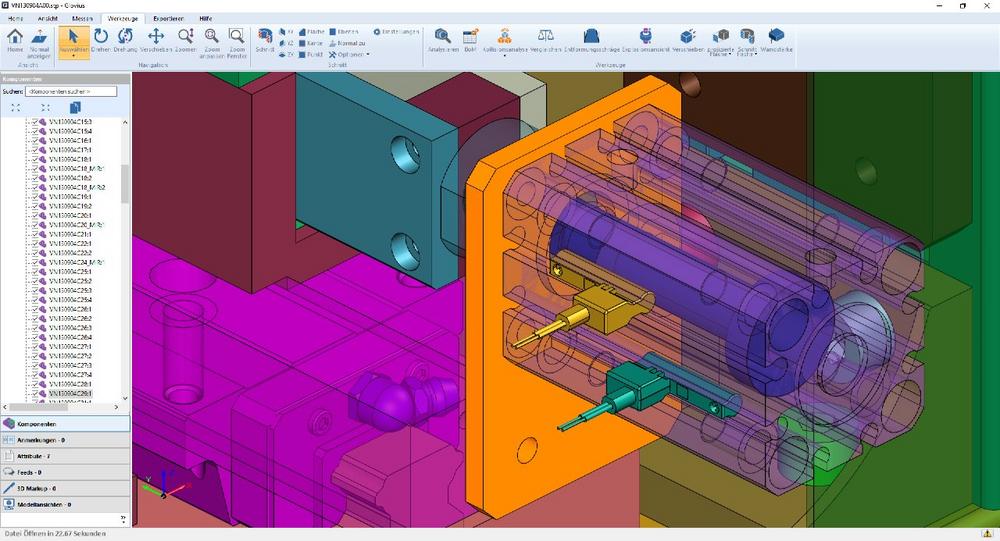The height and width of the screenshot is (541, 1000).
Task: Uncheck the last visible component in the tree
Action: click(x=35, y=393)
